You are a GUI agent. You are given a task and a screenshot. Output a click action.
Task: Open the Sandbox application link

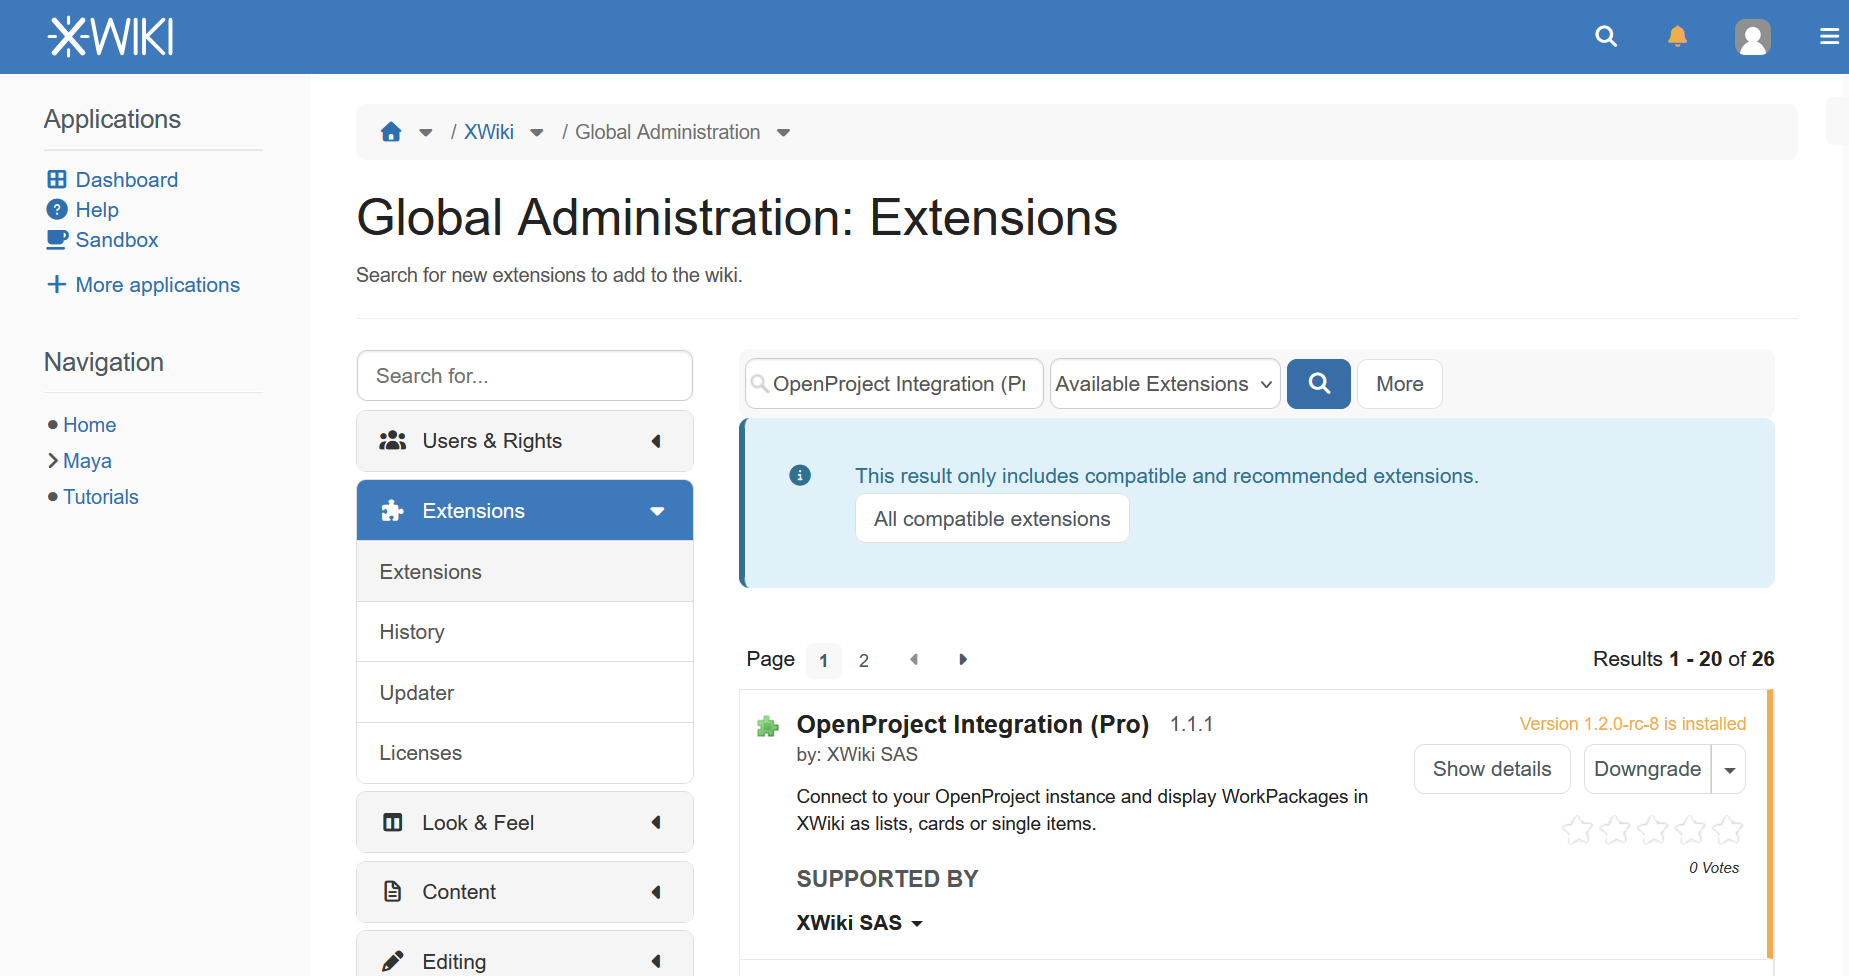click(117, 240)
